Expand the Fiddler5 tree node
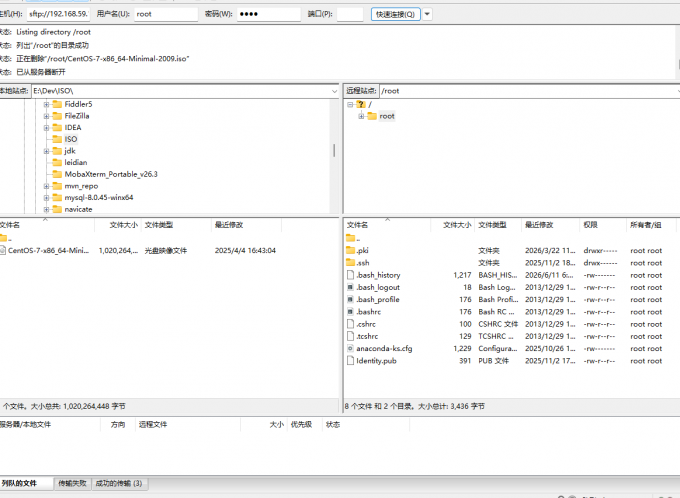 (46, 104)
